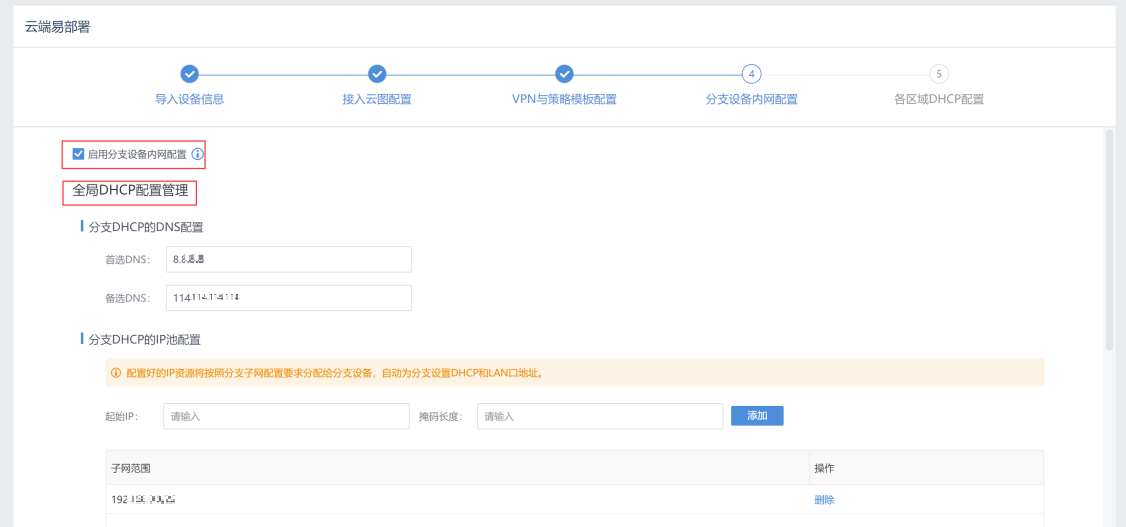The height and width of the screenshot is (527, 1126).
Task: Select the 分支设备内网配置 step label
Action: coord(751,100)
